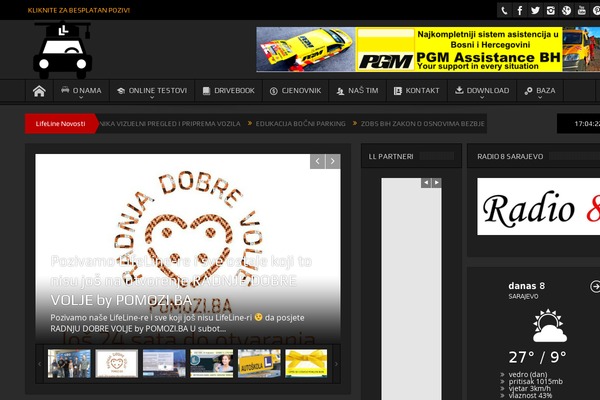Click the globe icon beside Instagram
The image size is (600, 400).
pos(566,10)
